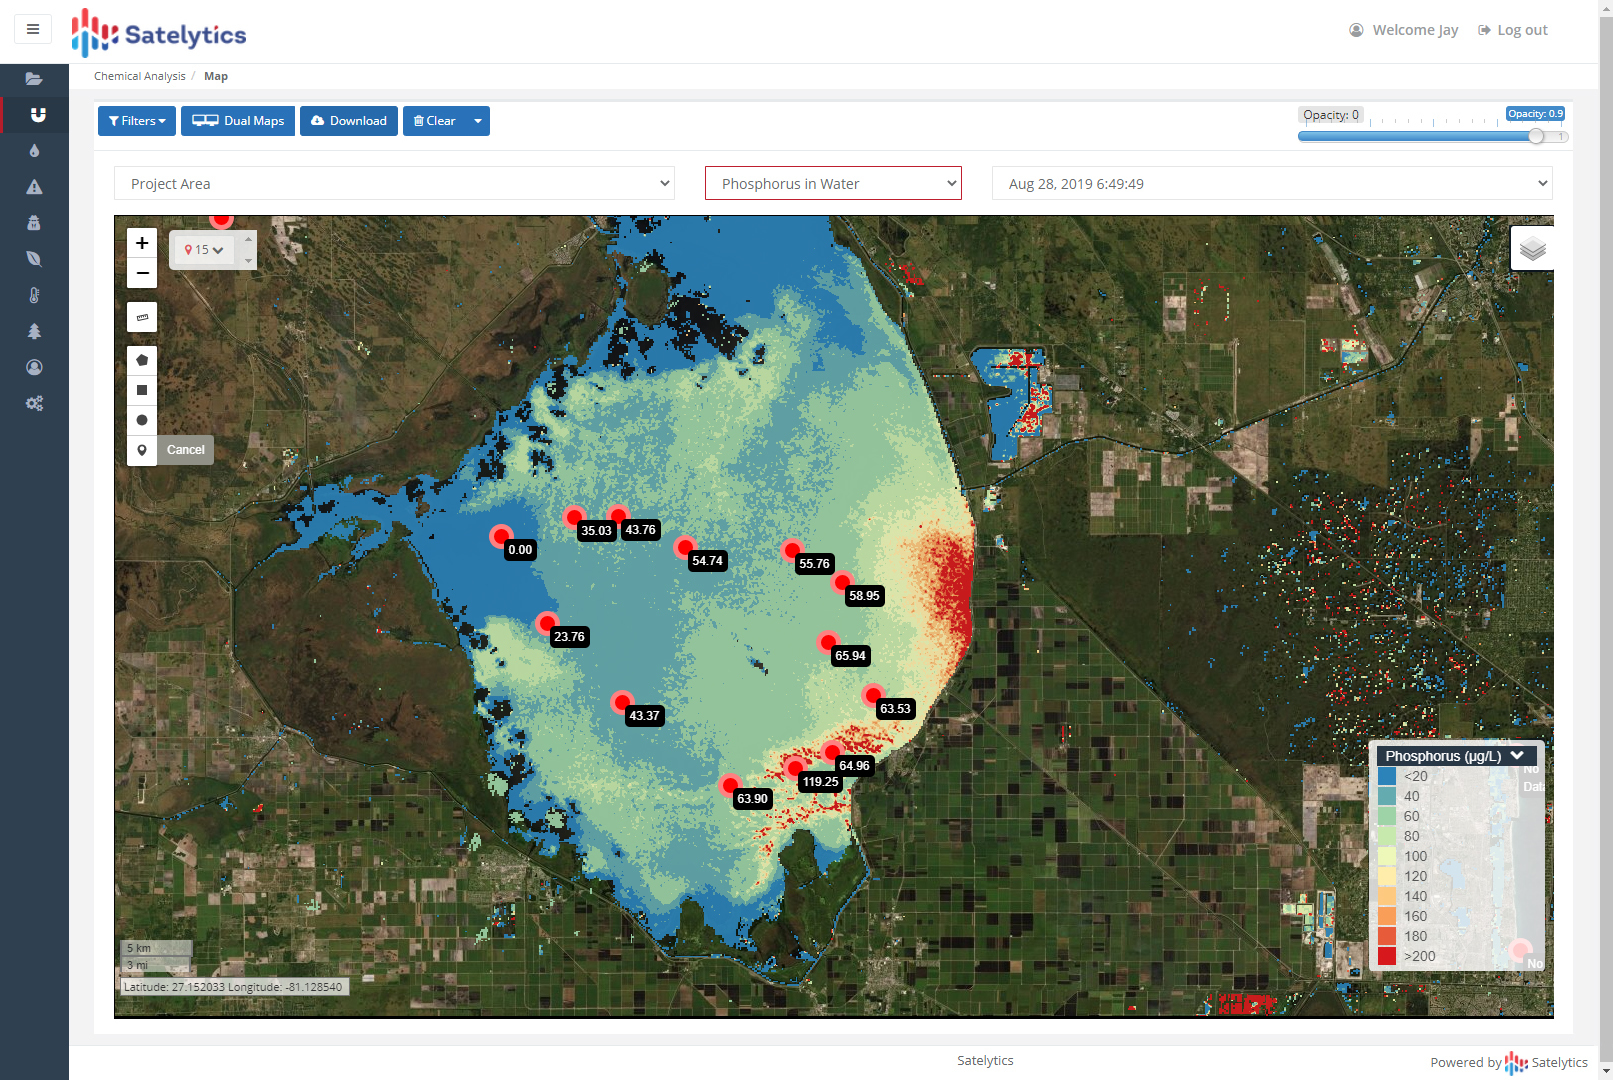Screen dimensions: 1613x1080
Task: Open the warning alerts sidebar section
Action: point(34,187)
